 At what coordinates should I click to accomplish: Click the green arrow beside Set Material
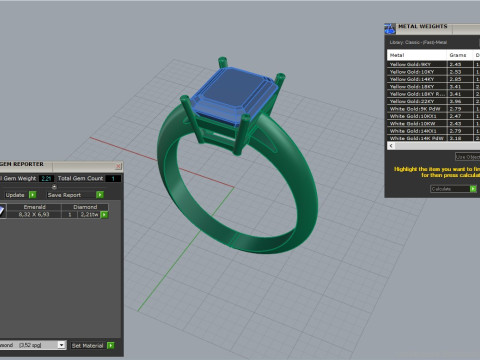point(111,345)
